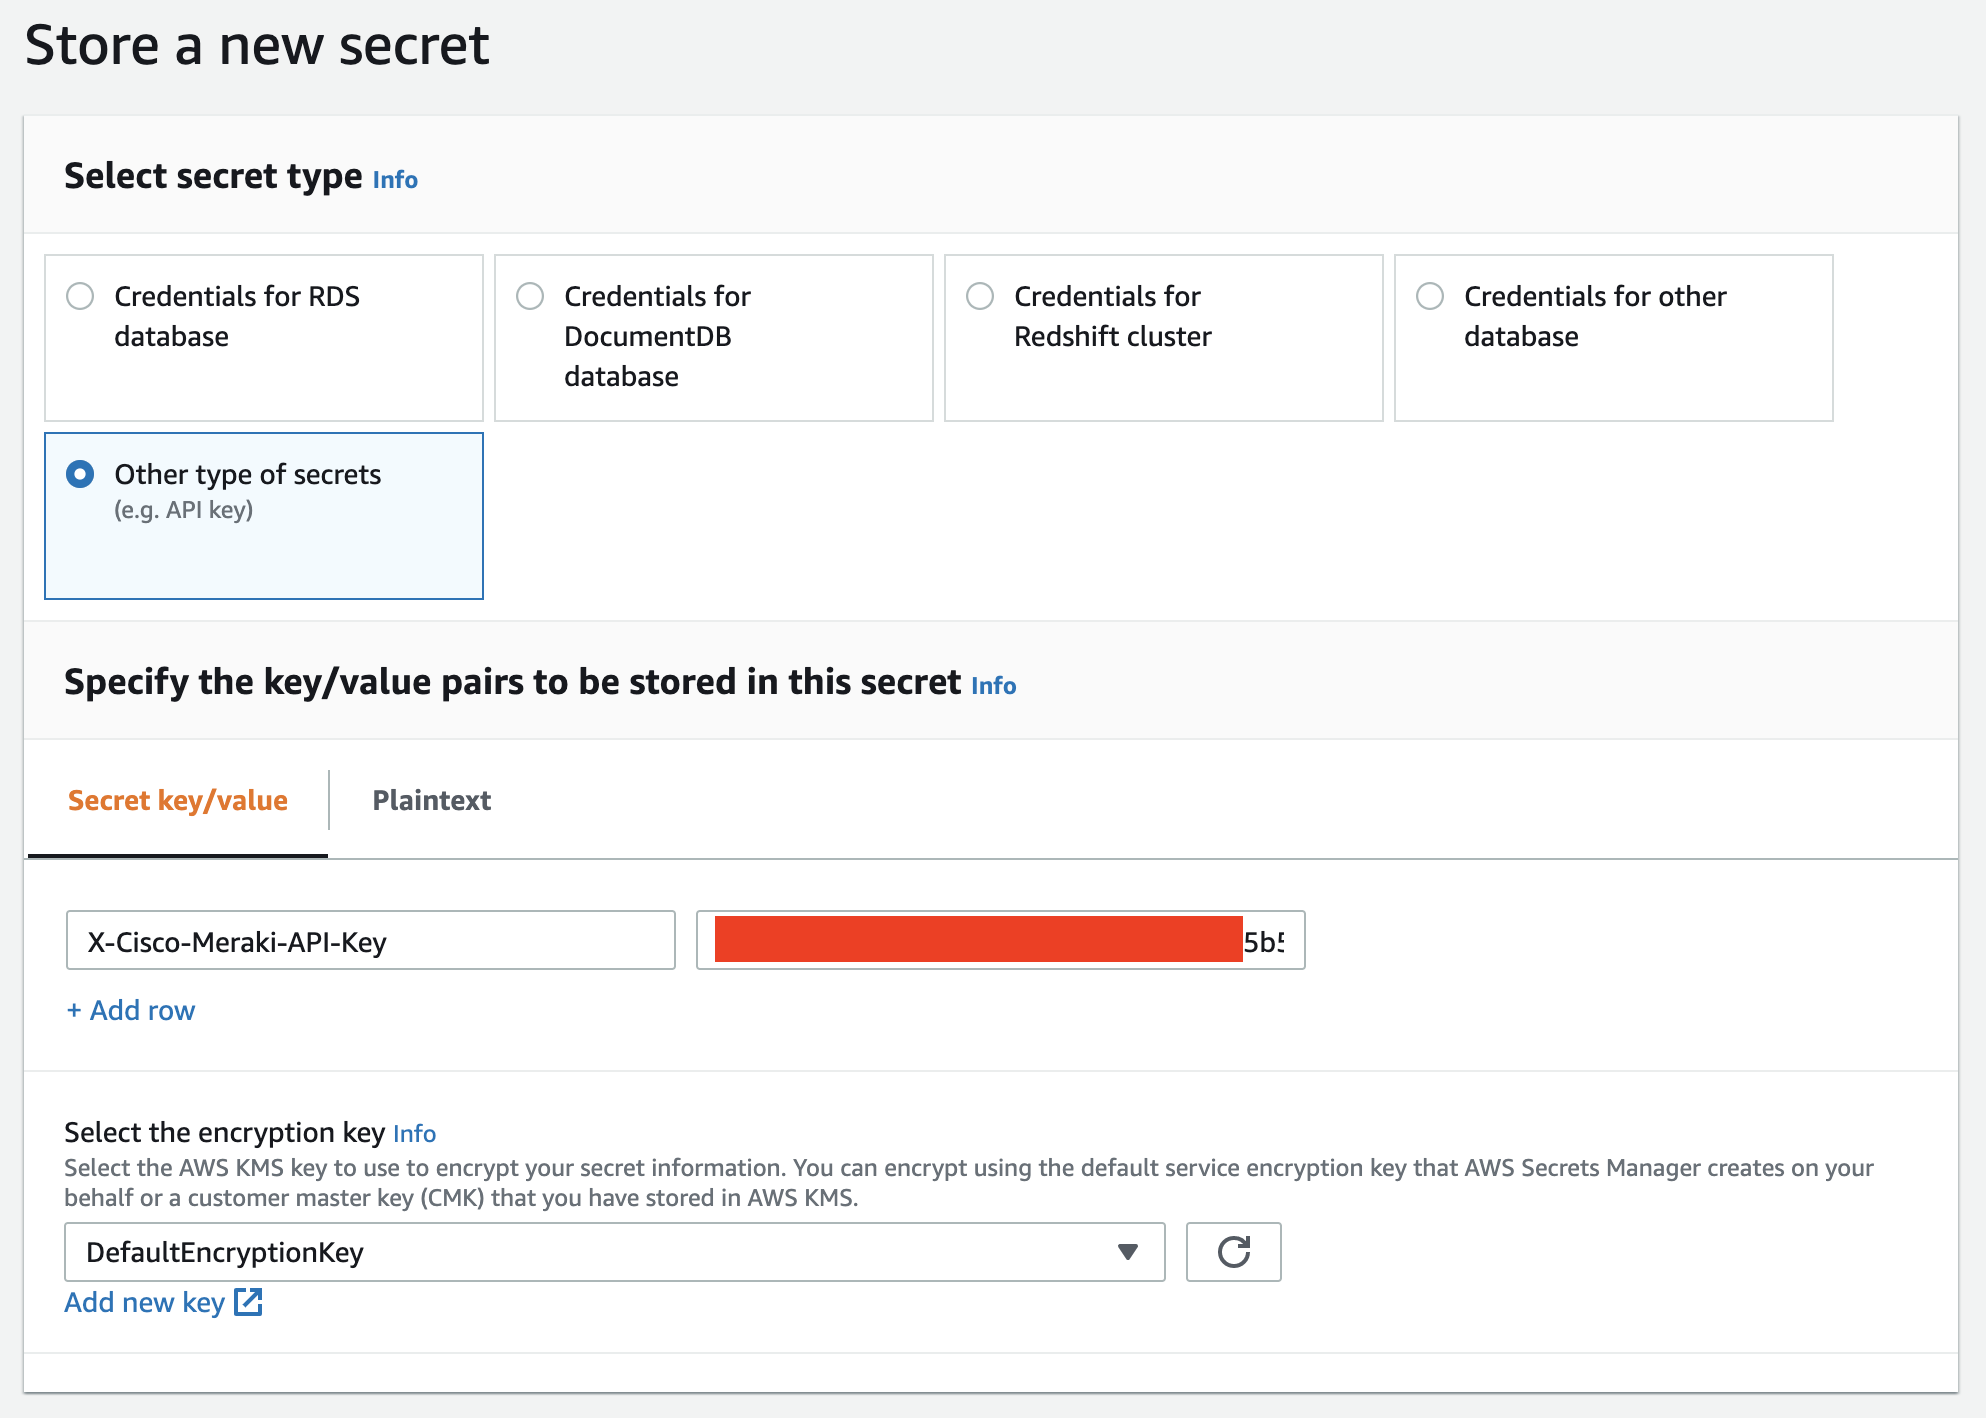Viewport: 1986px width, 1418px height.
Task: Choose Credentials for Redshift cluster radio
Action: click(980, 296)
